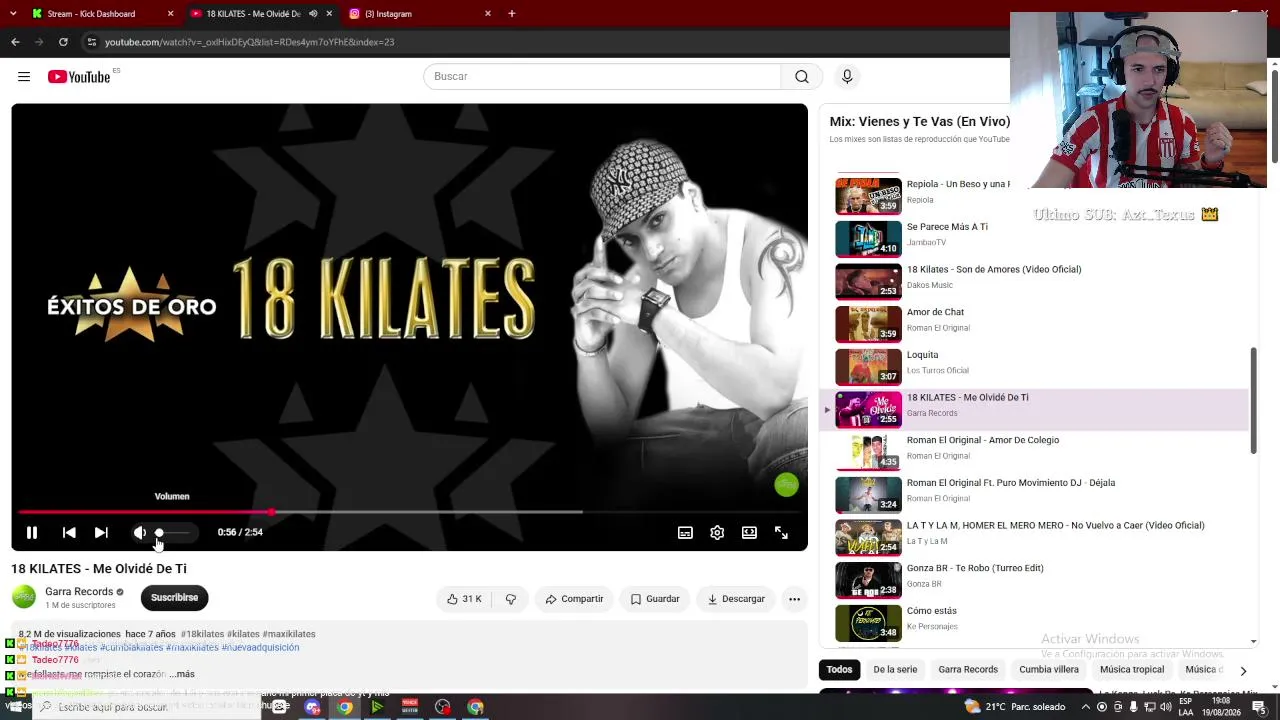The width and height of the screenshot is (1280, 720).
Task: Open the tab search dropdown arrow
Action: (13, 14)
